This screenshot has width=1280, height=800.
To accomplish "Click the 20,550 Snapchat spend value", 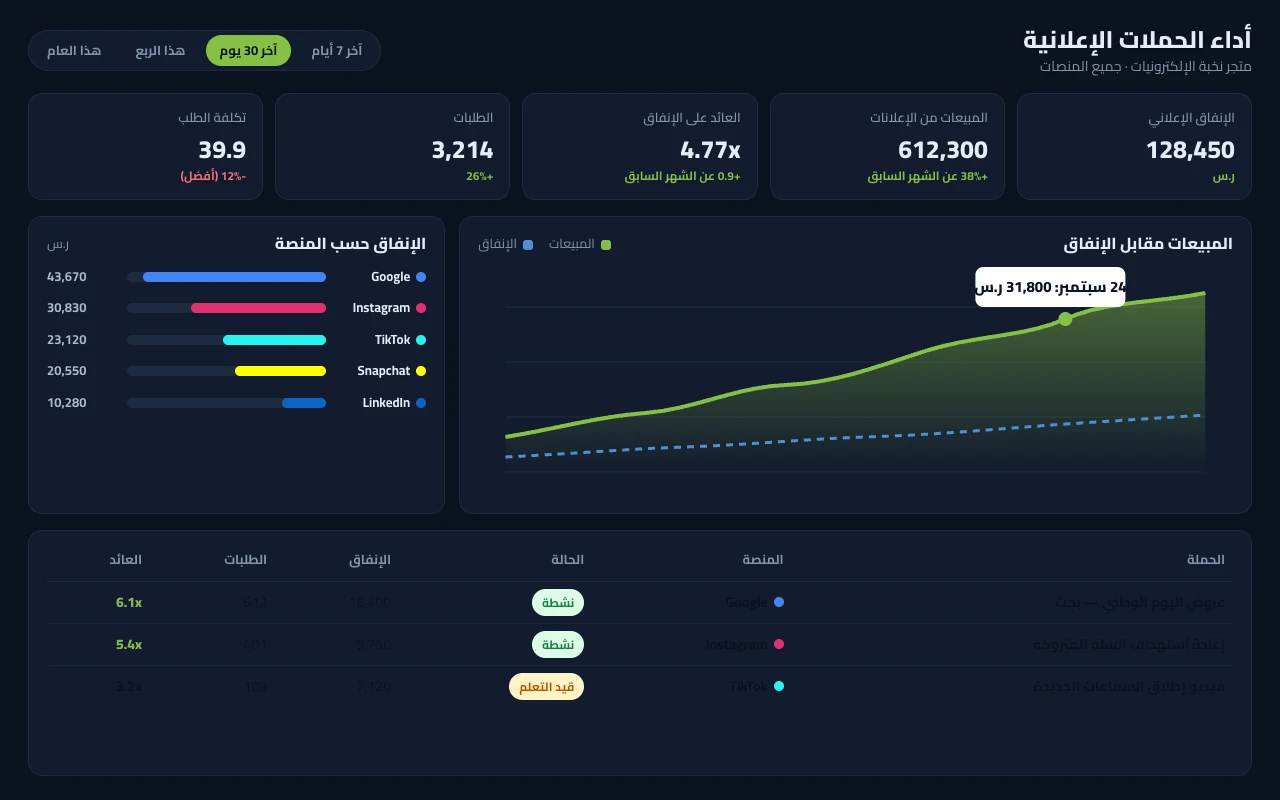I will (67, 371).
